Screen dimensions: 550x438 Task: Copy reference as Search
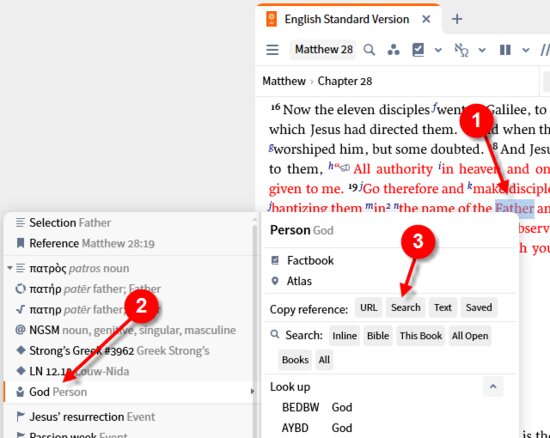click(406, 308)
